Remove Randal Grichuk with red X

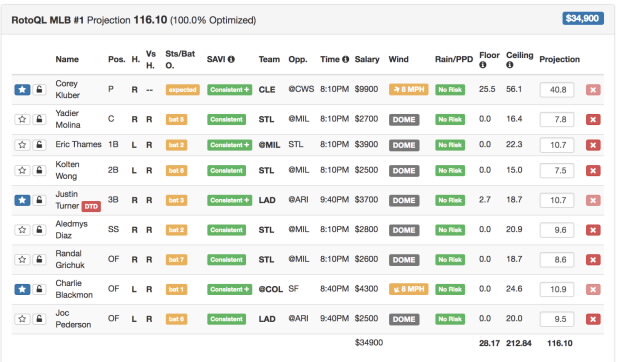point(593,260)
